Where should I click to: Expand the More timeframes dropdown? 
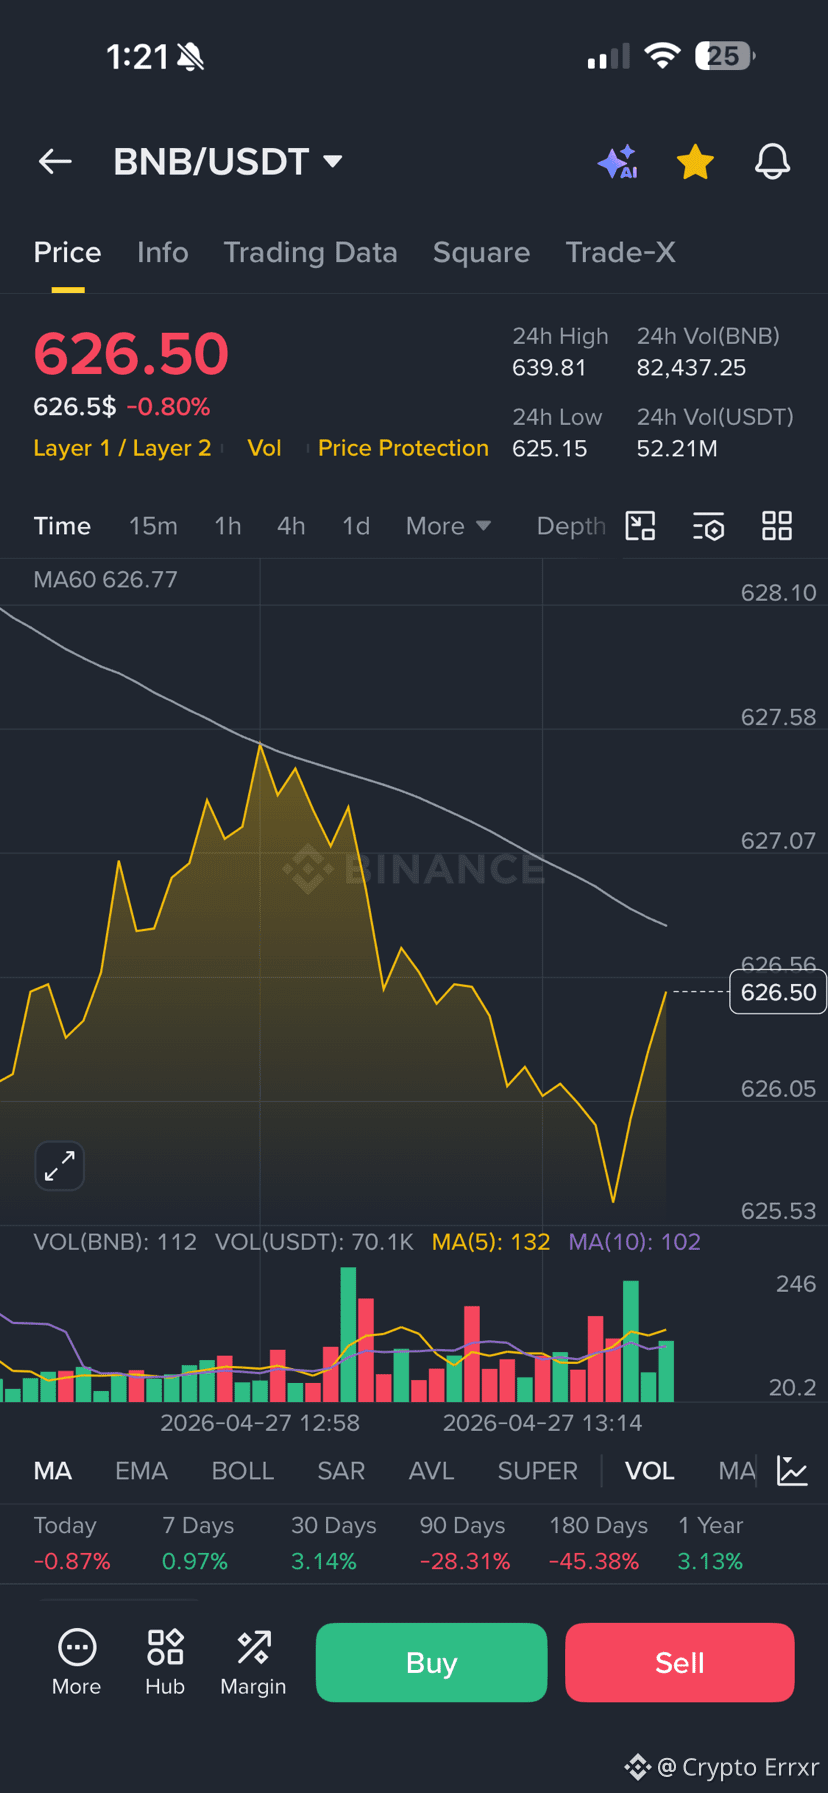(448, 526)
